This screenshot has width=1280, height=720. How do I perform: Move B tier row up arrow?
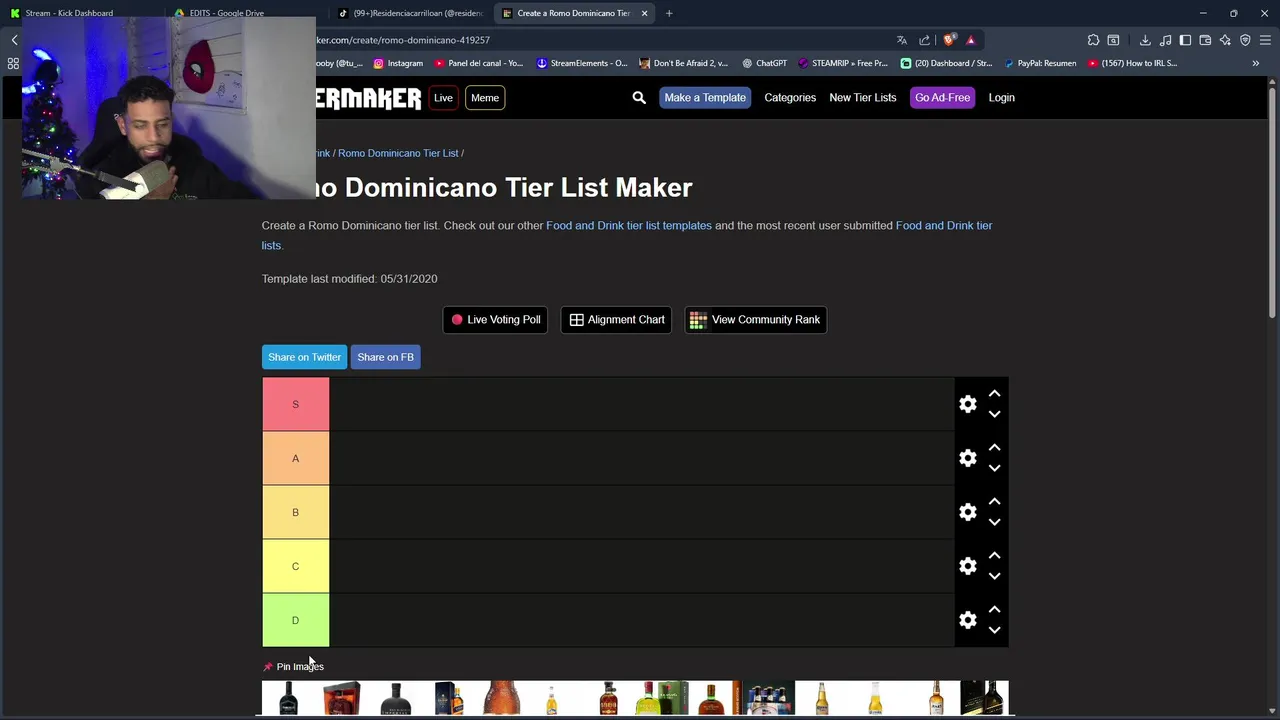pyautogui.click(x=994, y=502)
